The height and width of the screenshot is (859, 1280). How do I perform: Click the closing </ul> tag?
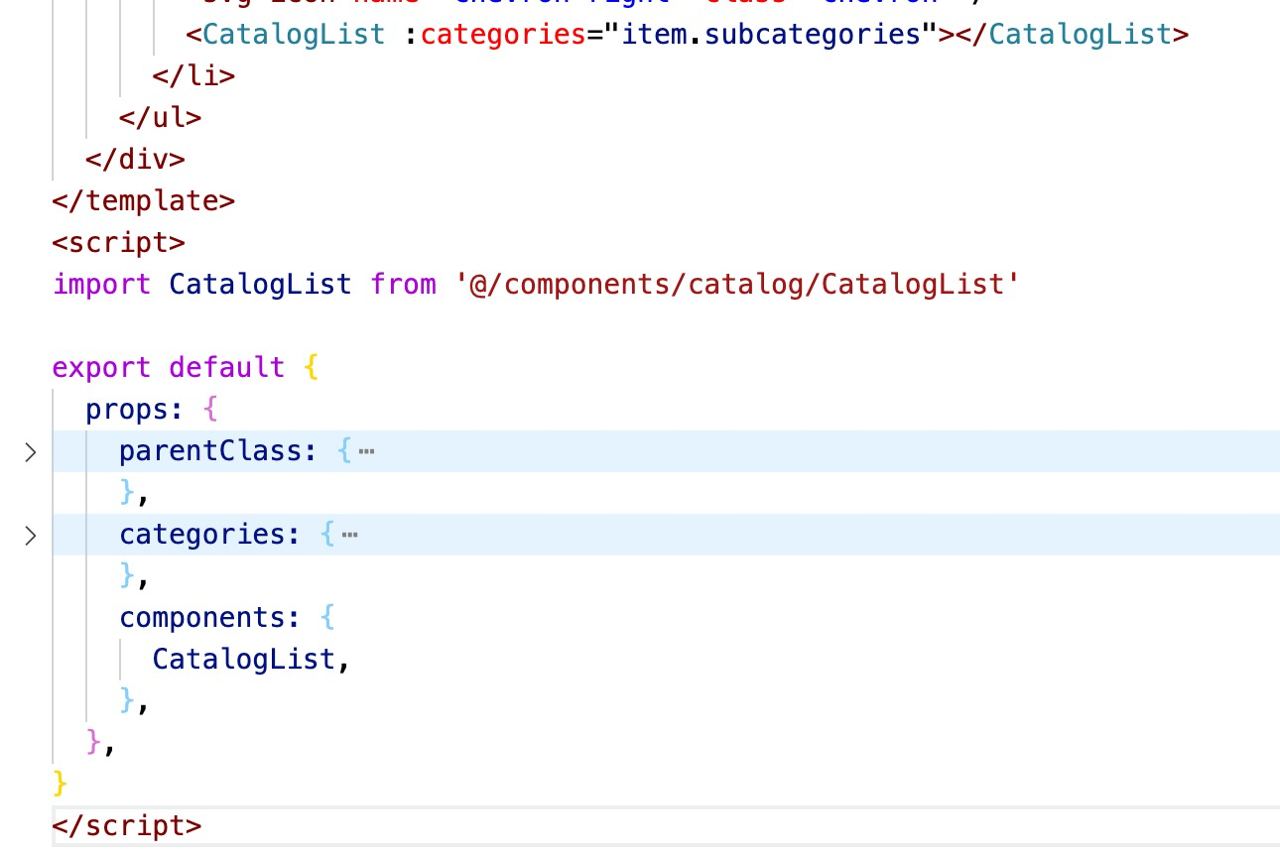pyautogui.click(x=160, y=117)
